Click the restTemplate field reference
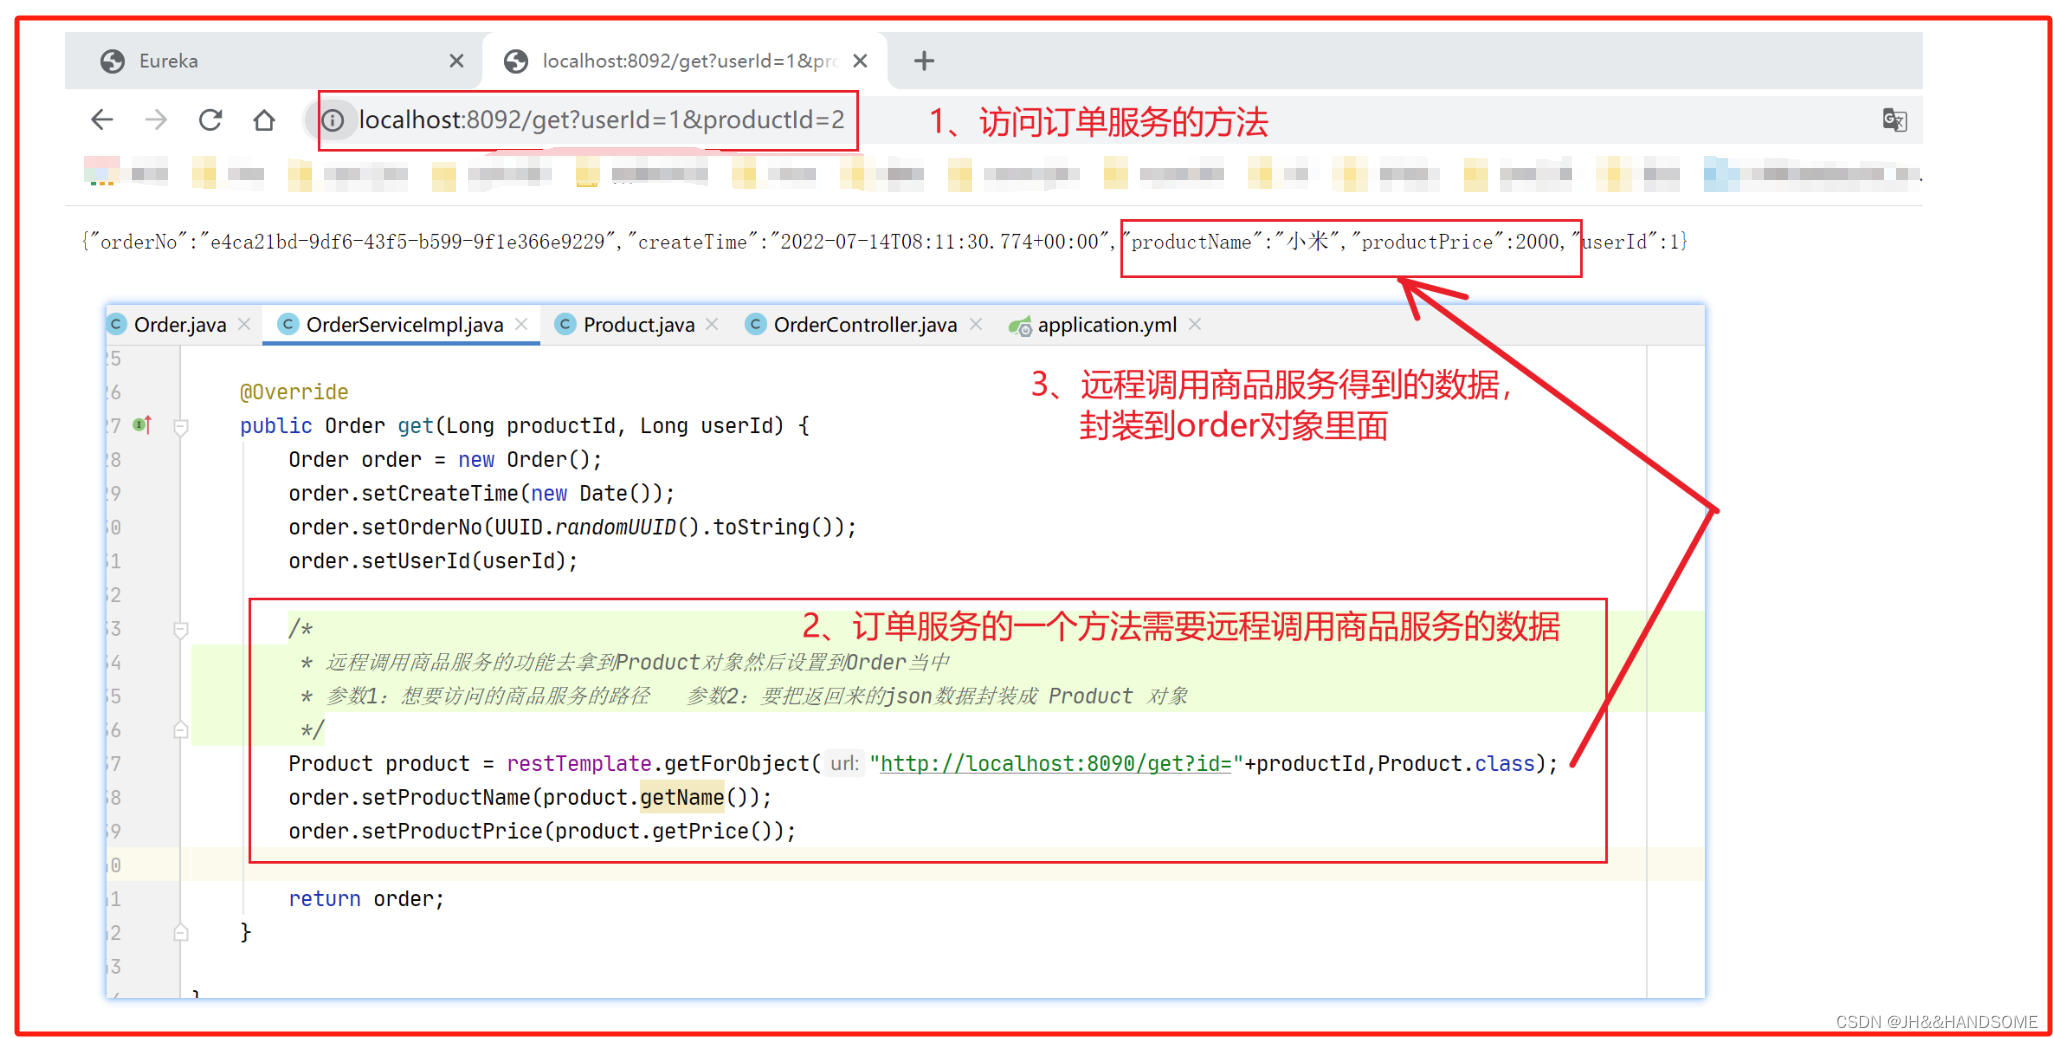This screenshot has width=2053, height=1038. [x=579, y=764]
